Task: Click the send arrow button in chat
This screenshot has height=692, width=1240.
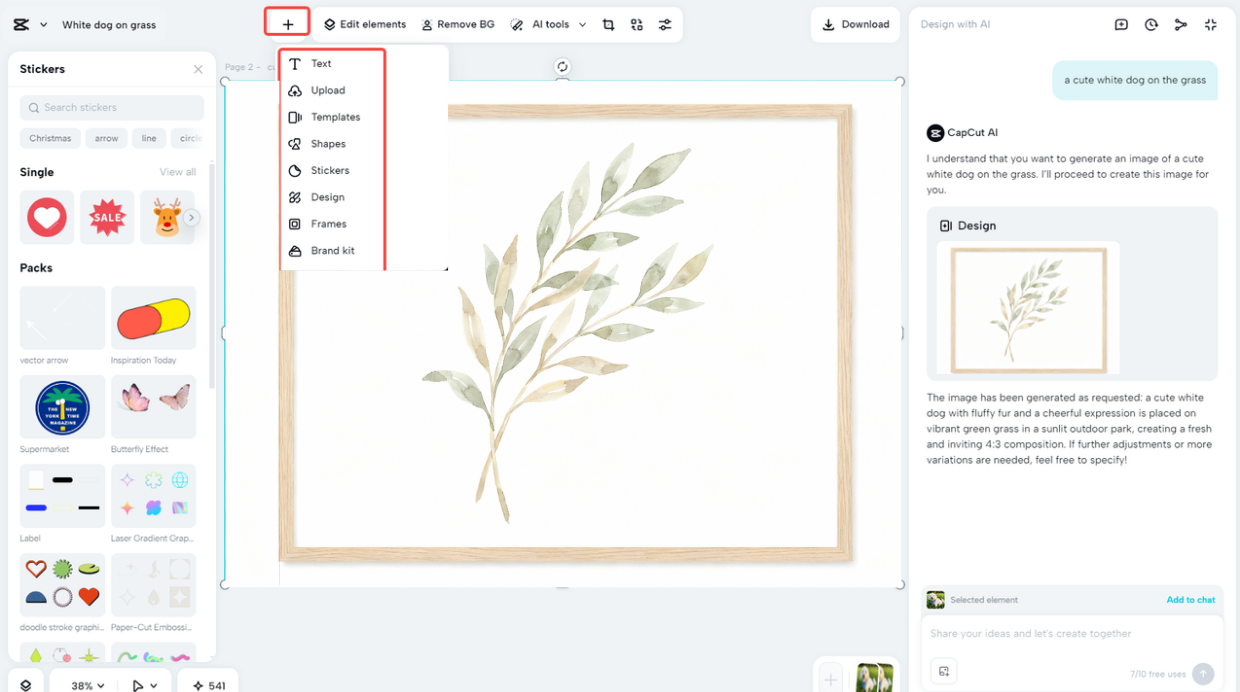Action: tap(1203, 674)
